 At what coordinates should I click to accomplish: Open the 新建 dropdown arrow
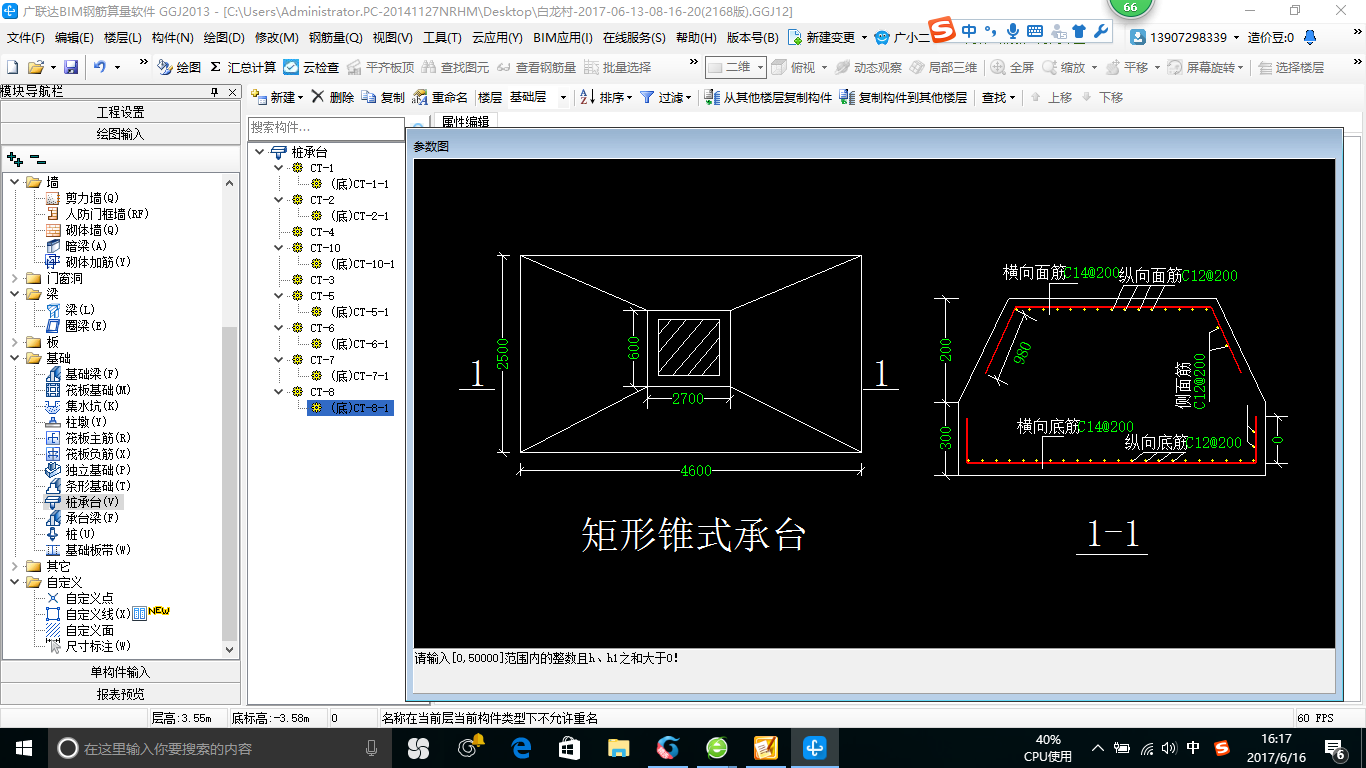click(301, 98)
